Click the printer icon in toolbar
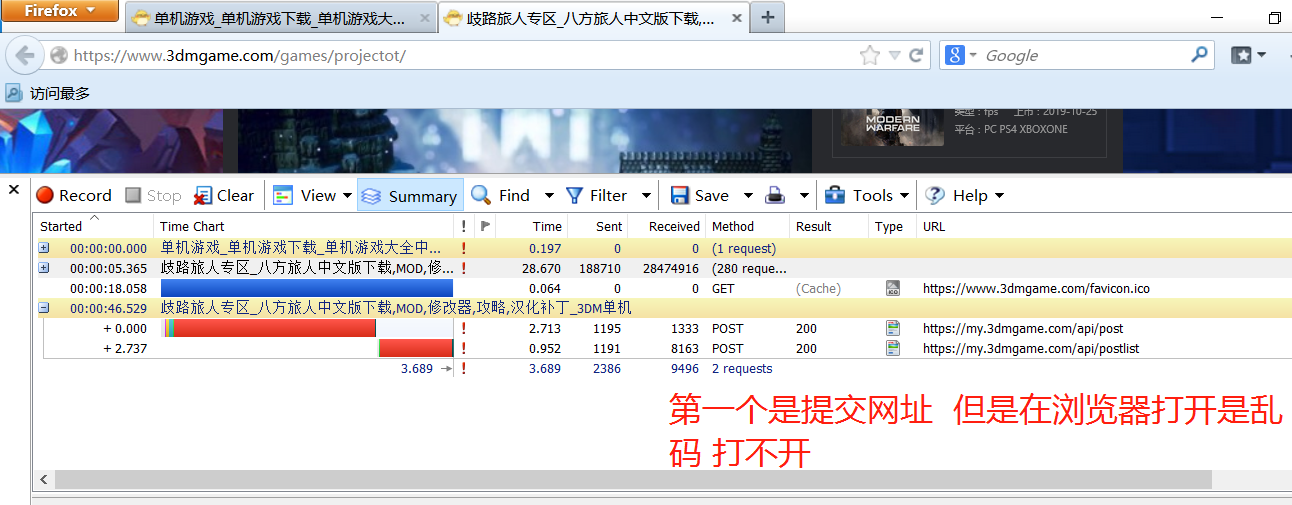This screenshot has height=505, width=1292. [774, 196]
